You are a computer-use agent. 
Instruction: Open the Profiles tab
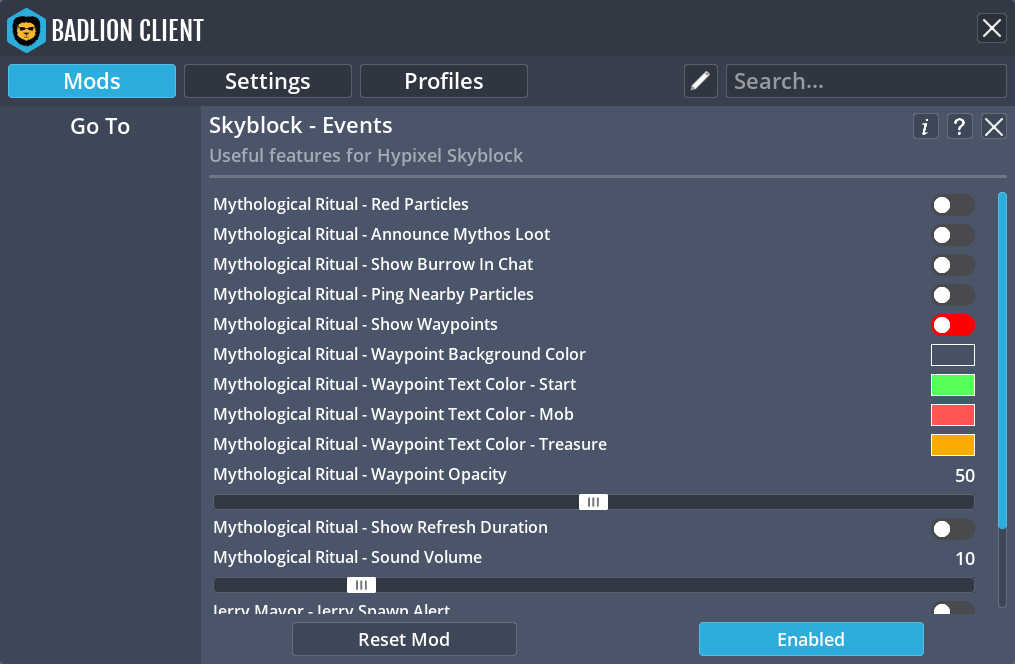[444, 81]
